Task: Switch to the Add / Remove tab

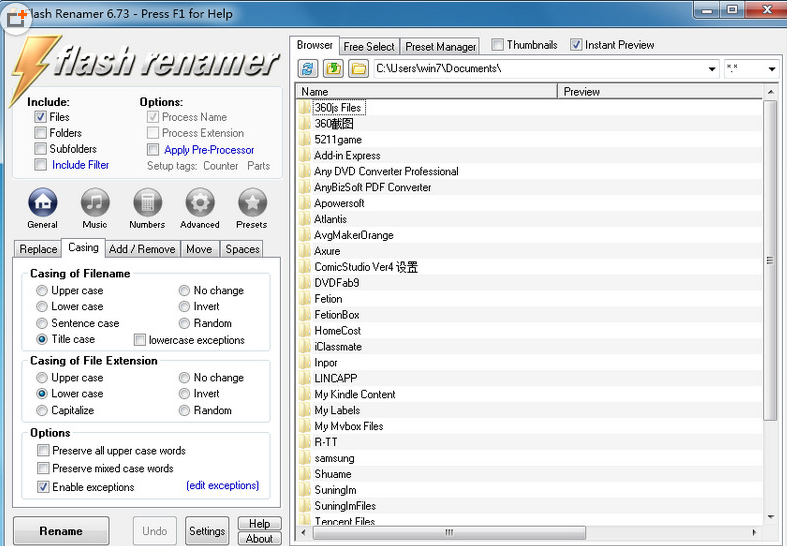Action: point(142,249)
